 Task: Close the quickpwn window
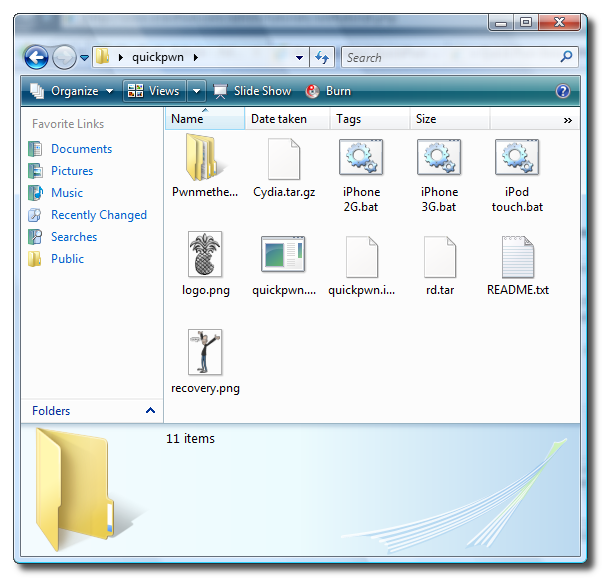pyautogui.click(x=559, y=22)
